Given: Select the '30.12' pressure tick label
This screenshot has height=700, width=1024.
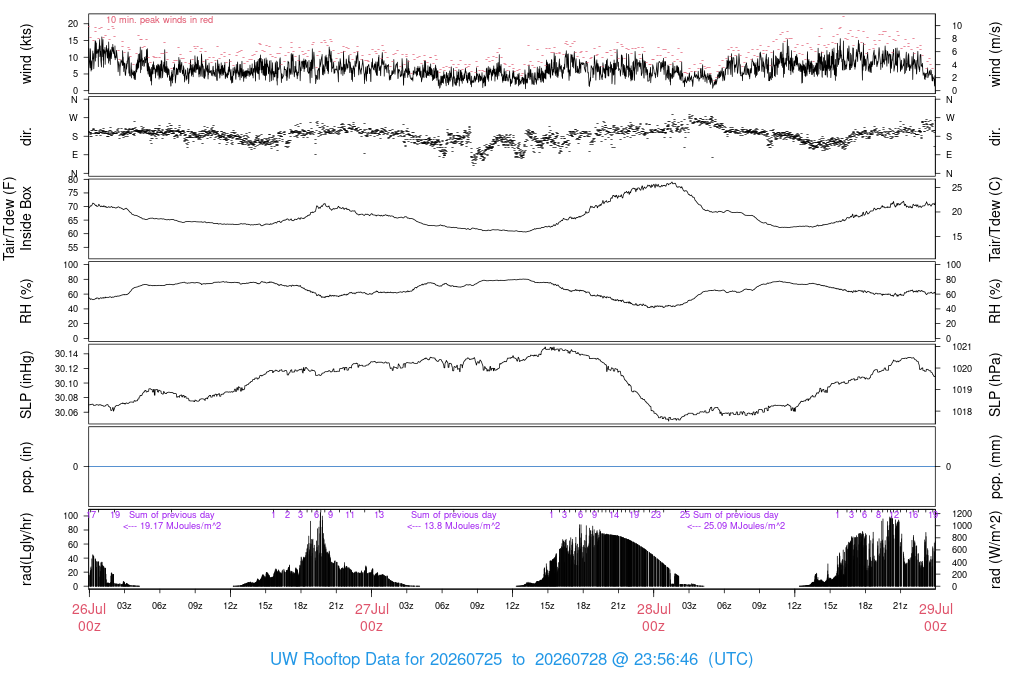Looking at the screenshot, I should pyautogui.click(x=67, y=368).
